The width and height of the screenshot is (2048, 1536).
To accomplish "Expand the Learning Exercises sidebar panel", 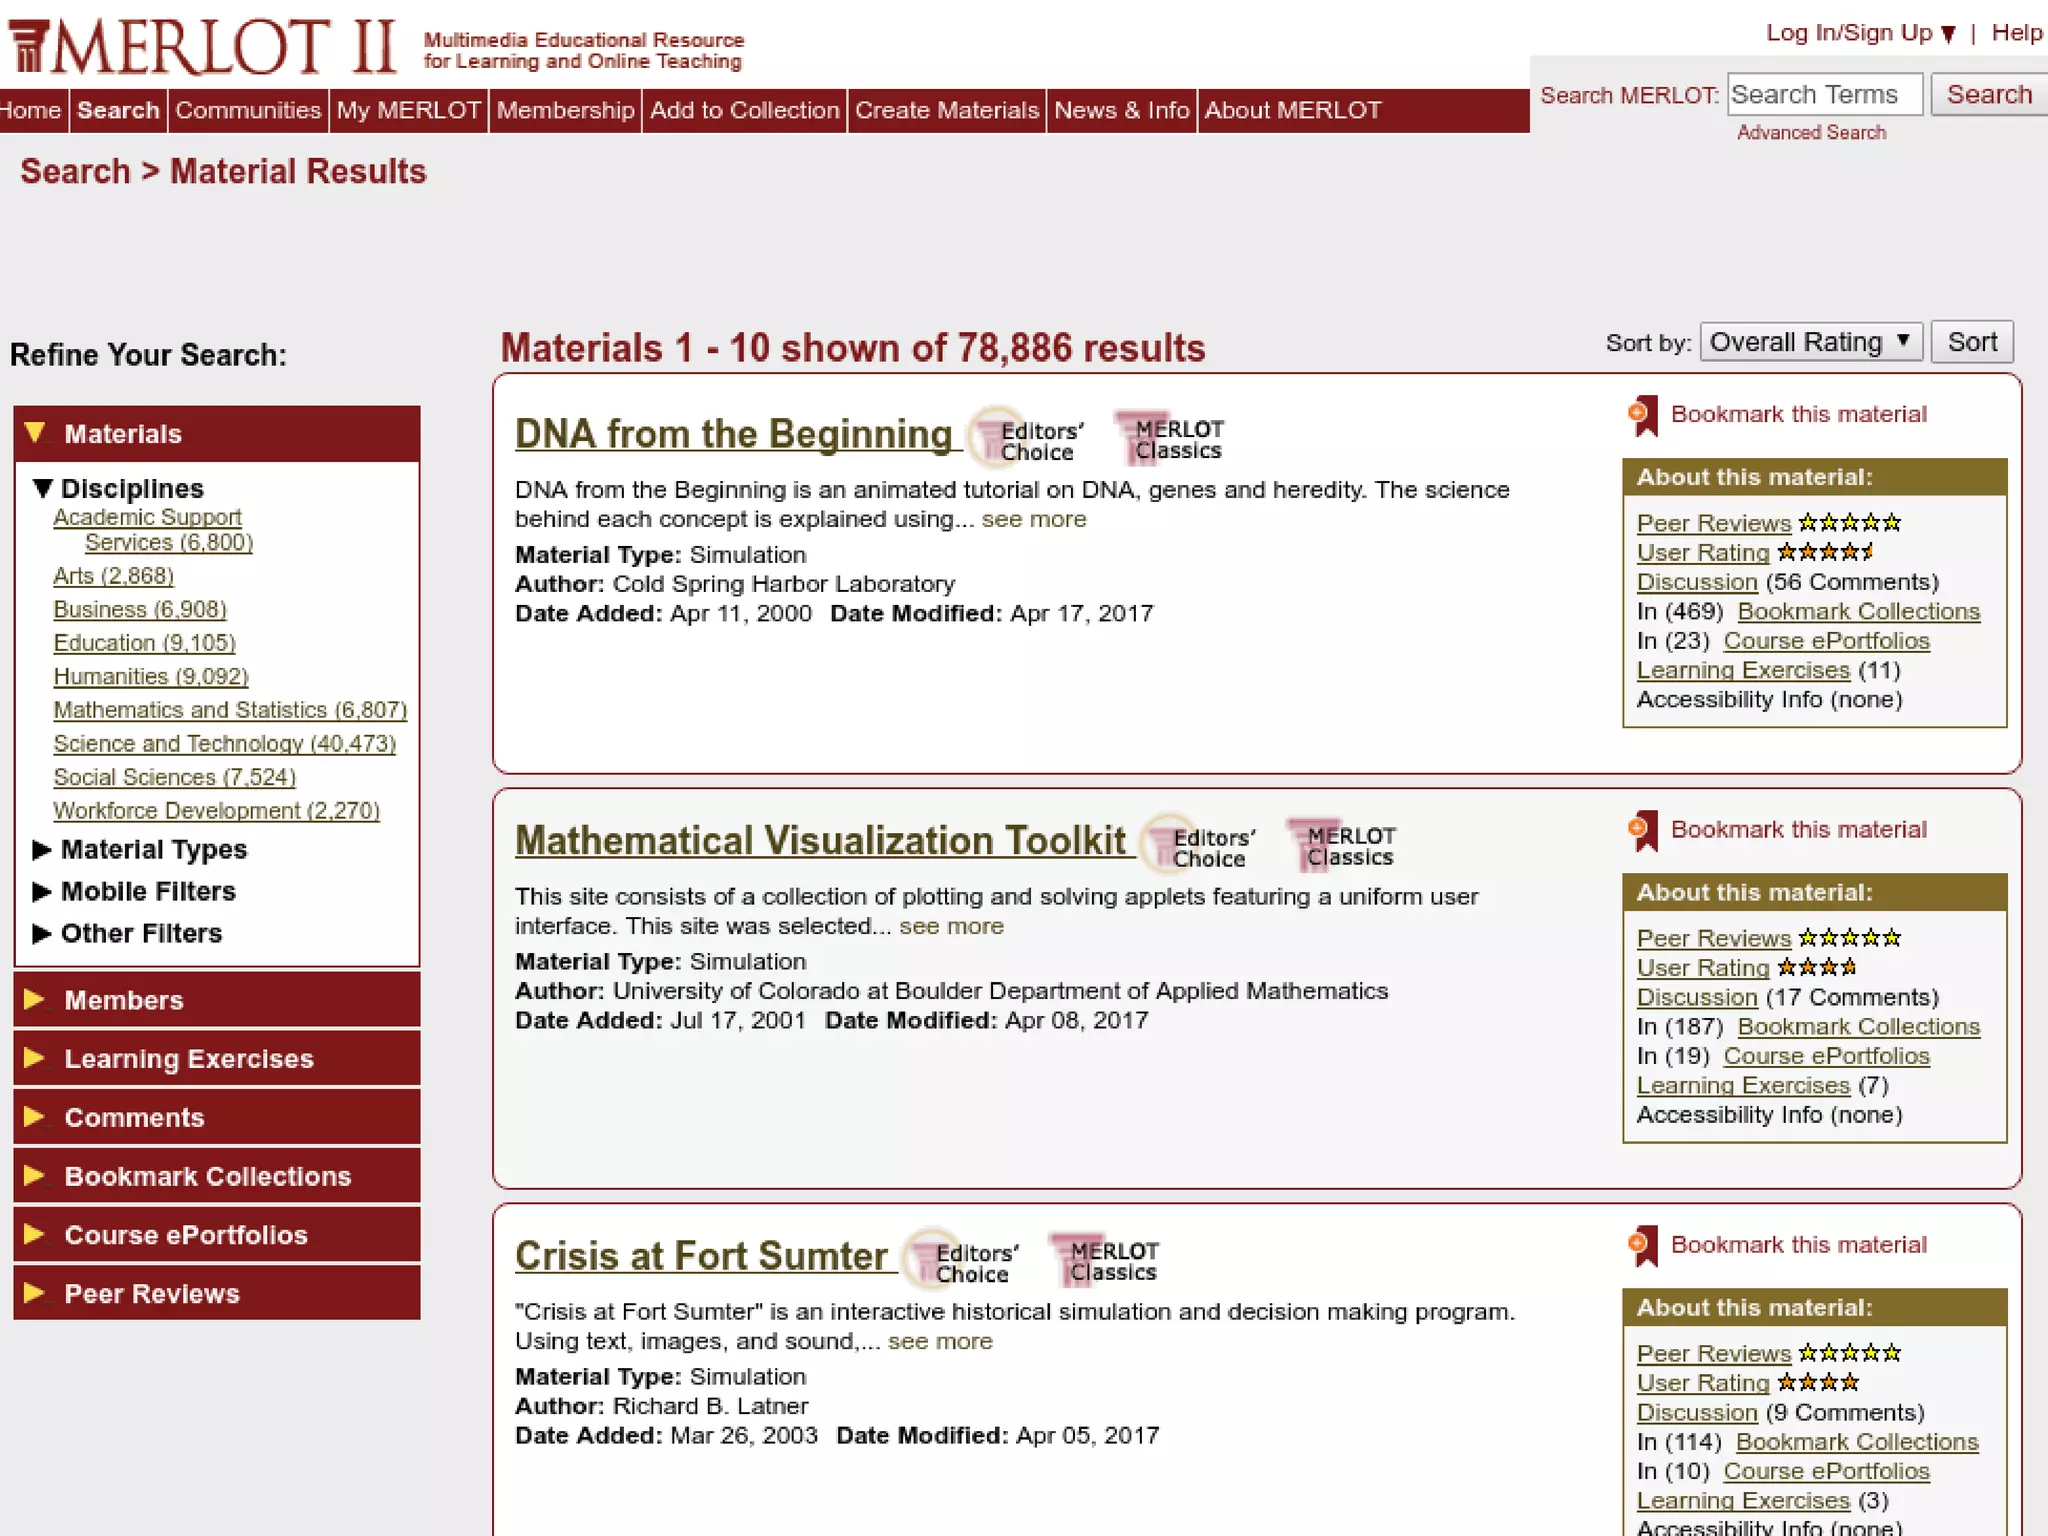I will [x=188, y=1058].
